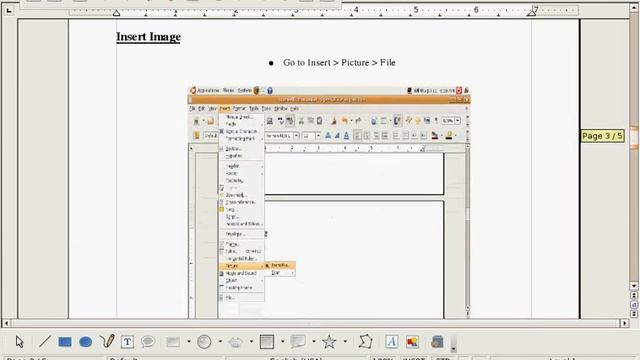Click the vertical scrollbar down arrow
The height and width of the screenshot is (360, 640).
coord(634,286)
